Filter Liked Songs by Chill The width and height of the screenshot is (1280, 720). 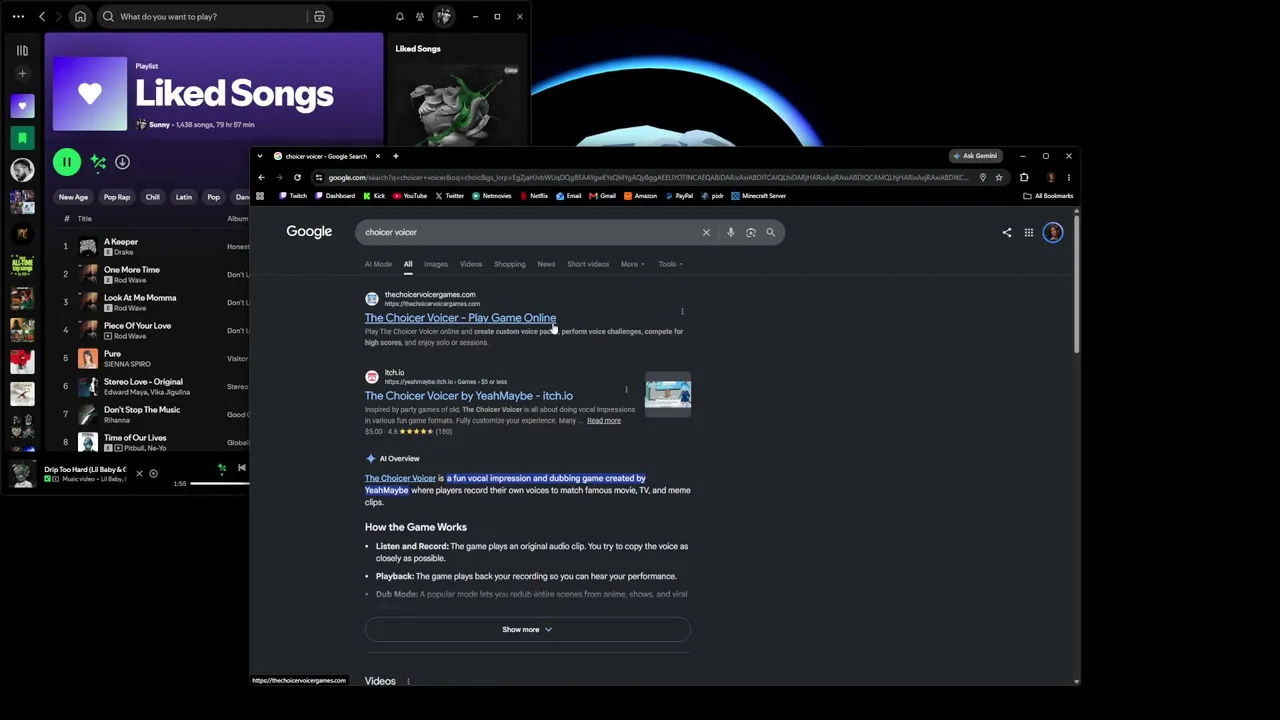153,197
